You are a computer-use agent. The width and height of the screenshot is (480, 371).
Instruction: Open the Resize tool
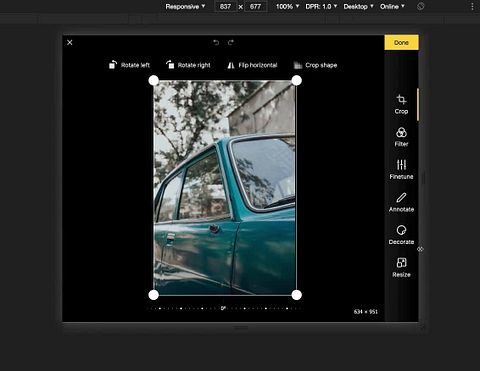pyautogui.click(x=401, y=268)
